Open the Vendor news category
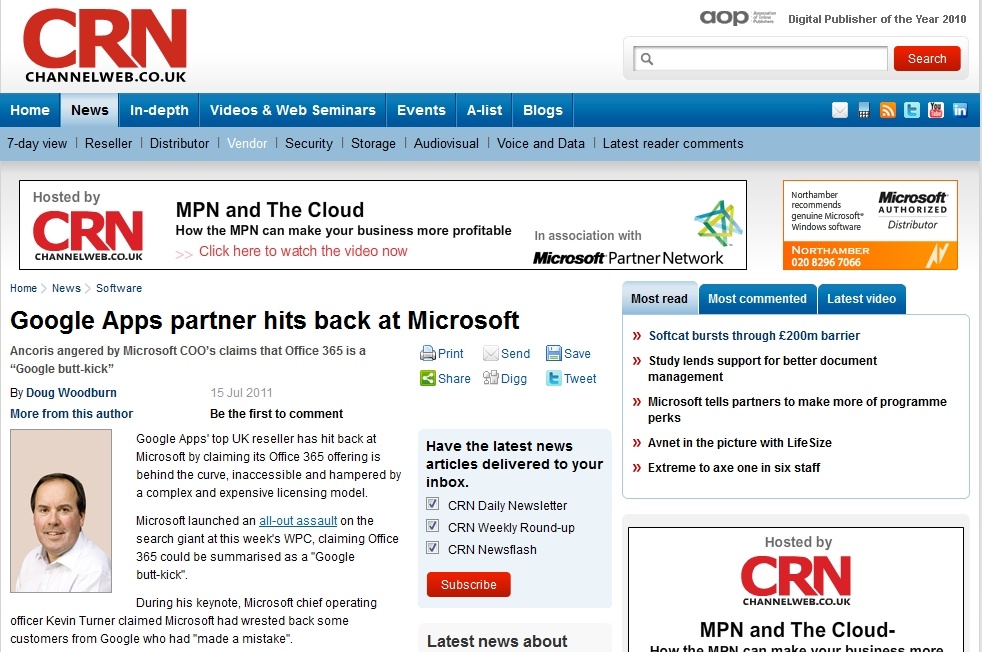 247,143
